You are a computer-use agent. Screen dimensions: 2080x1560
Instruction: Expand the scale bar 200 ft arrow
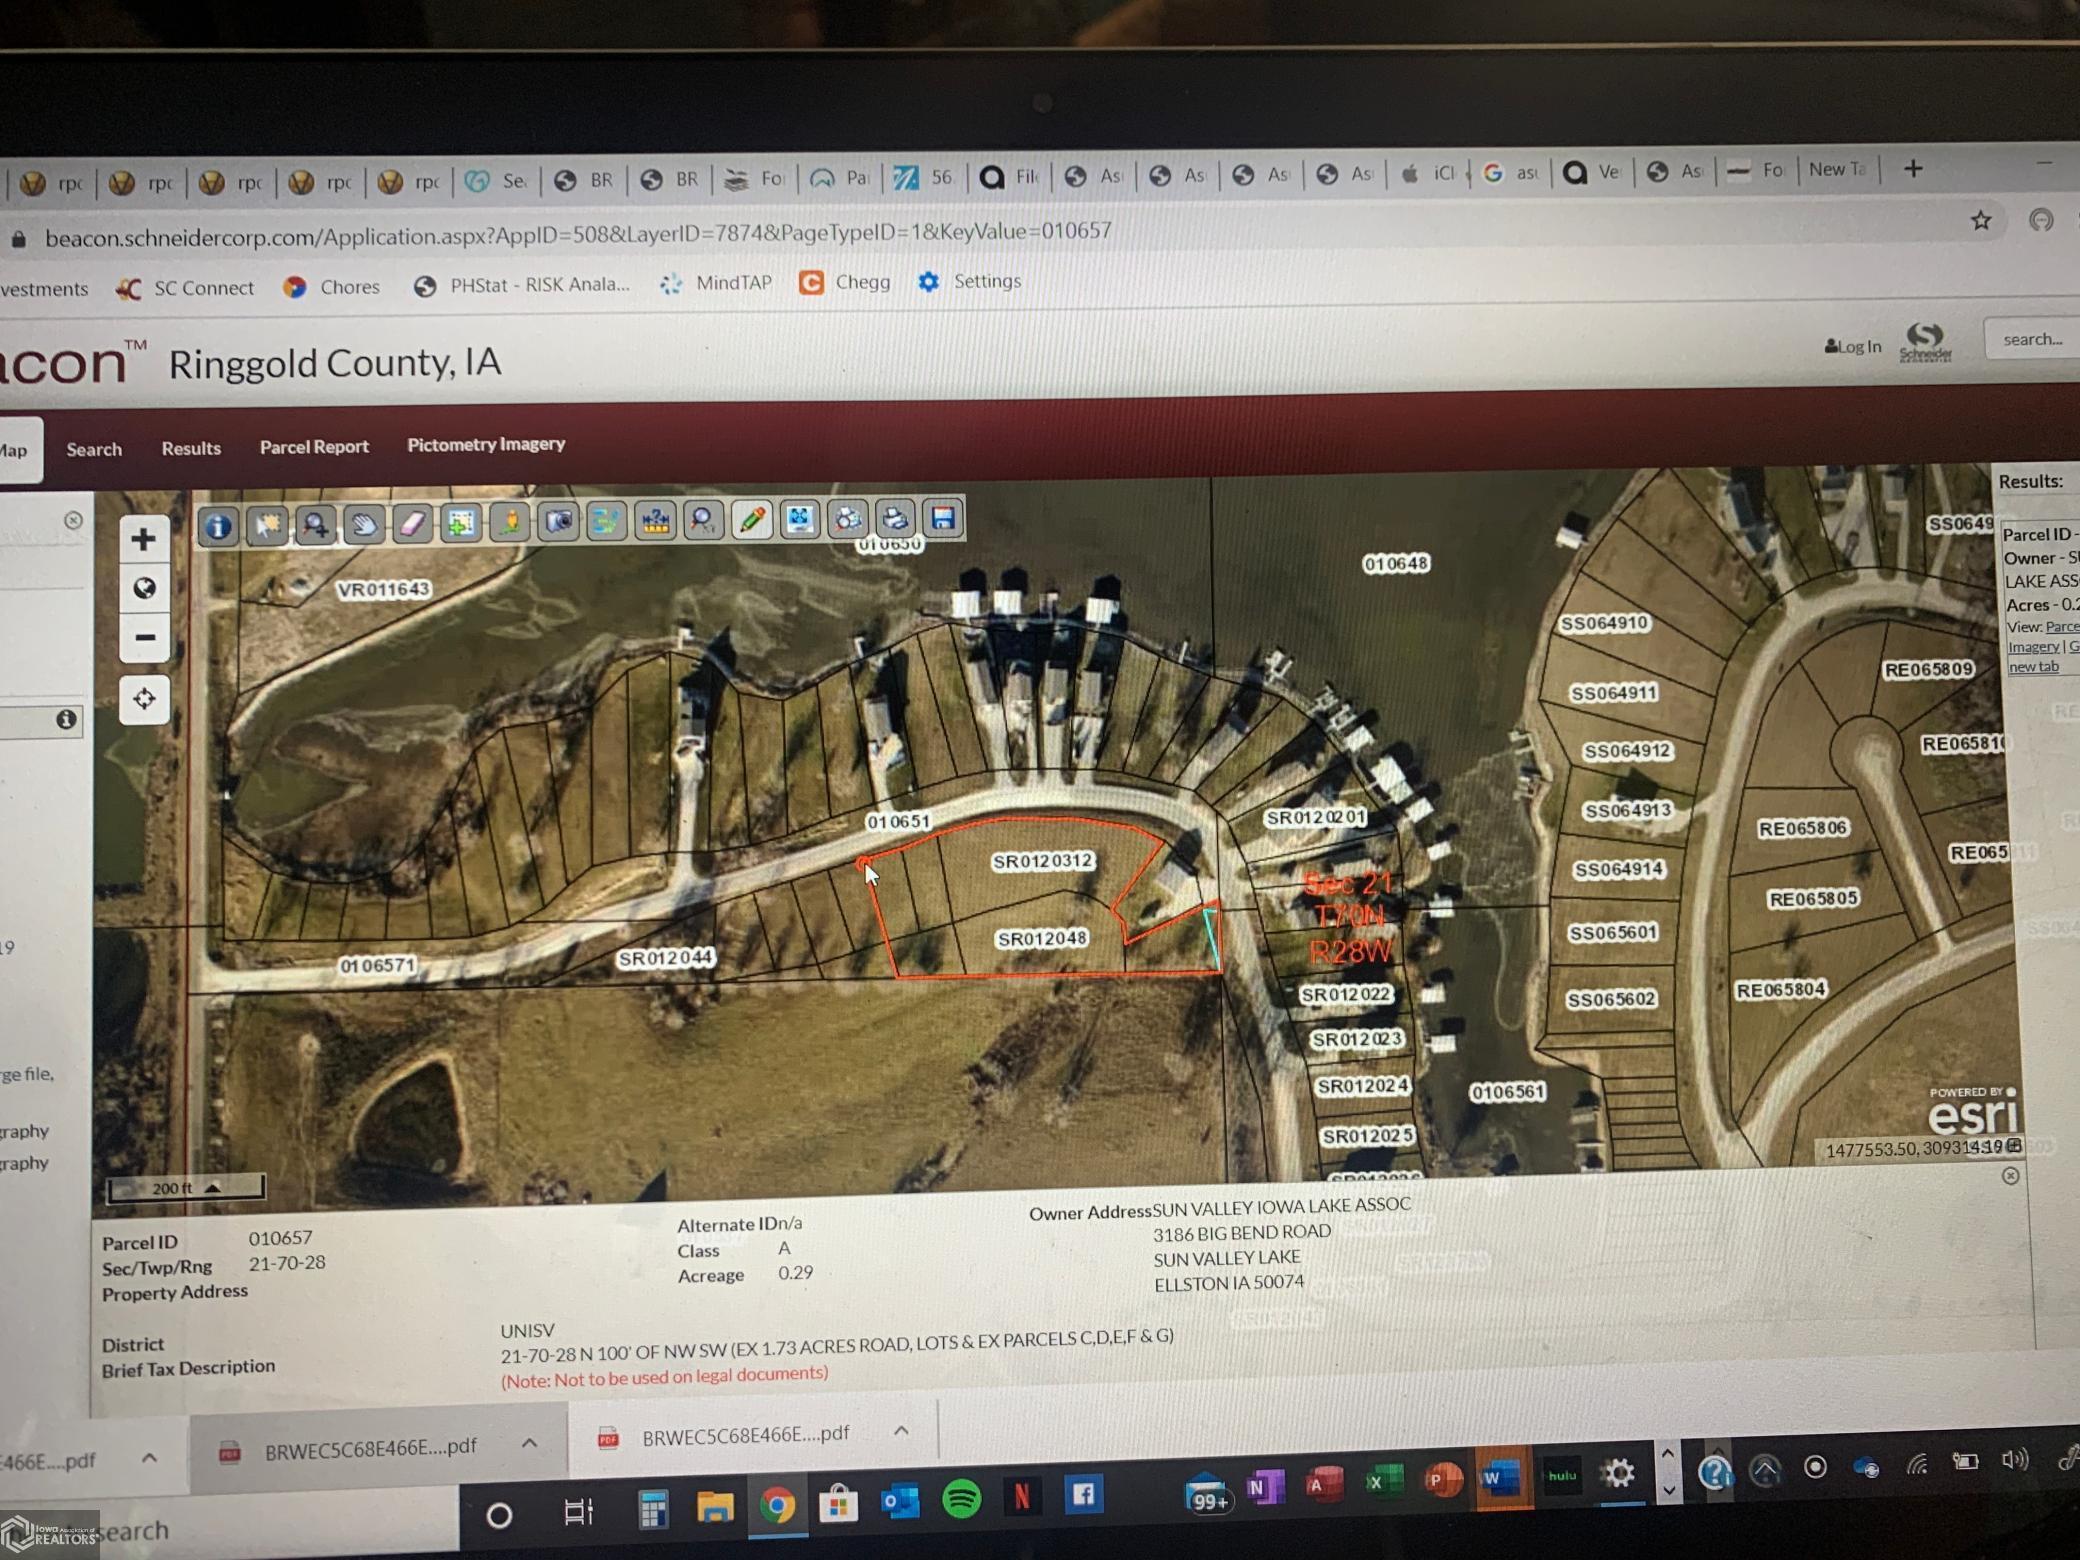tap(212, 1187)
